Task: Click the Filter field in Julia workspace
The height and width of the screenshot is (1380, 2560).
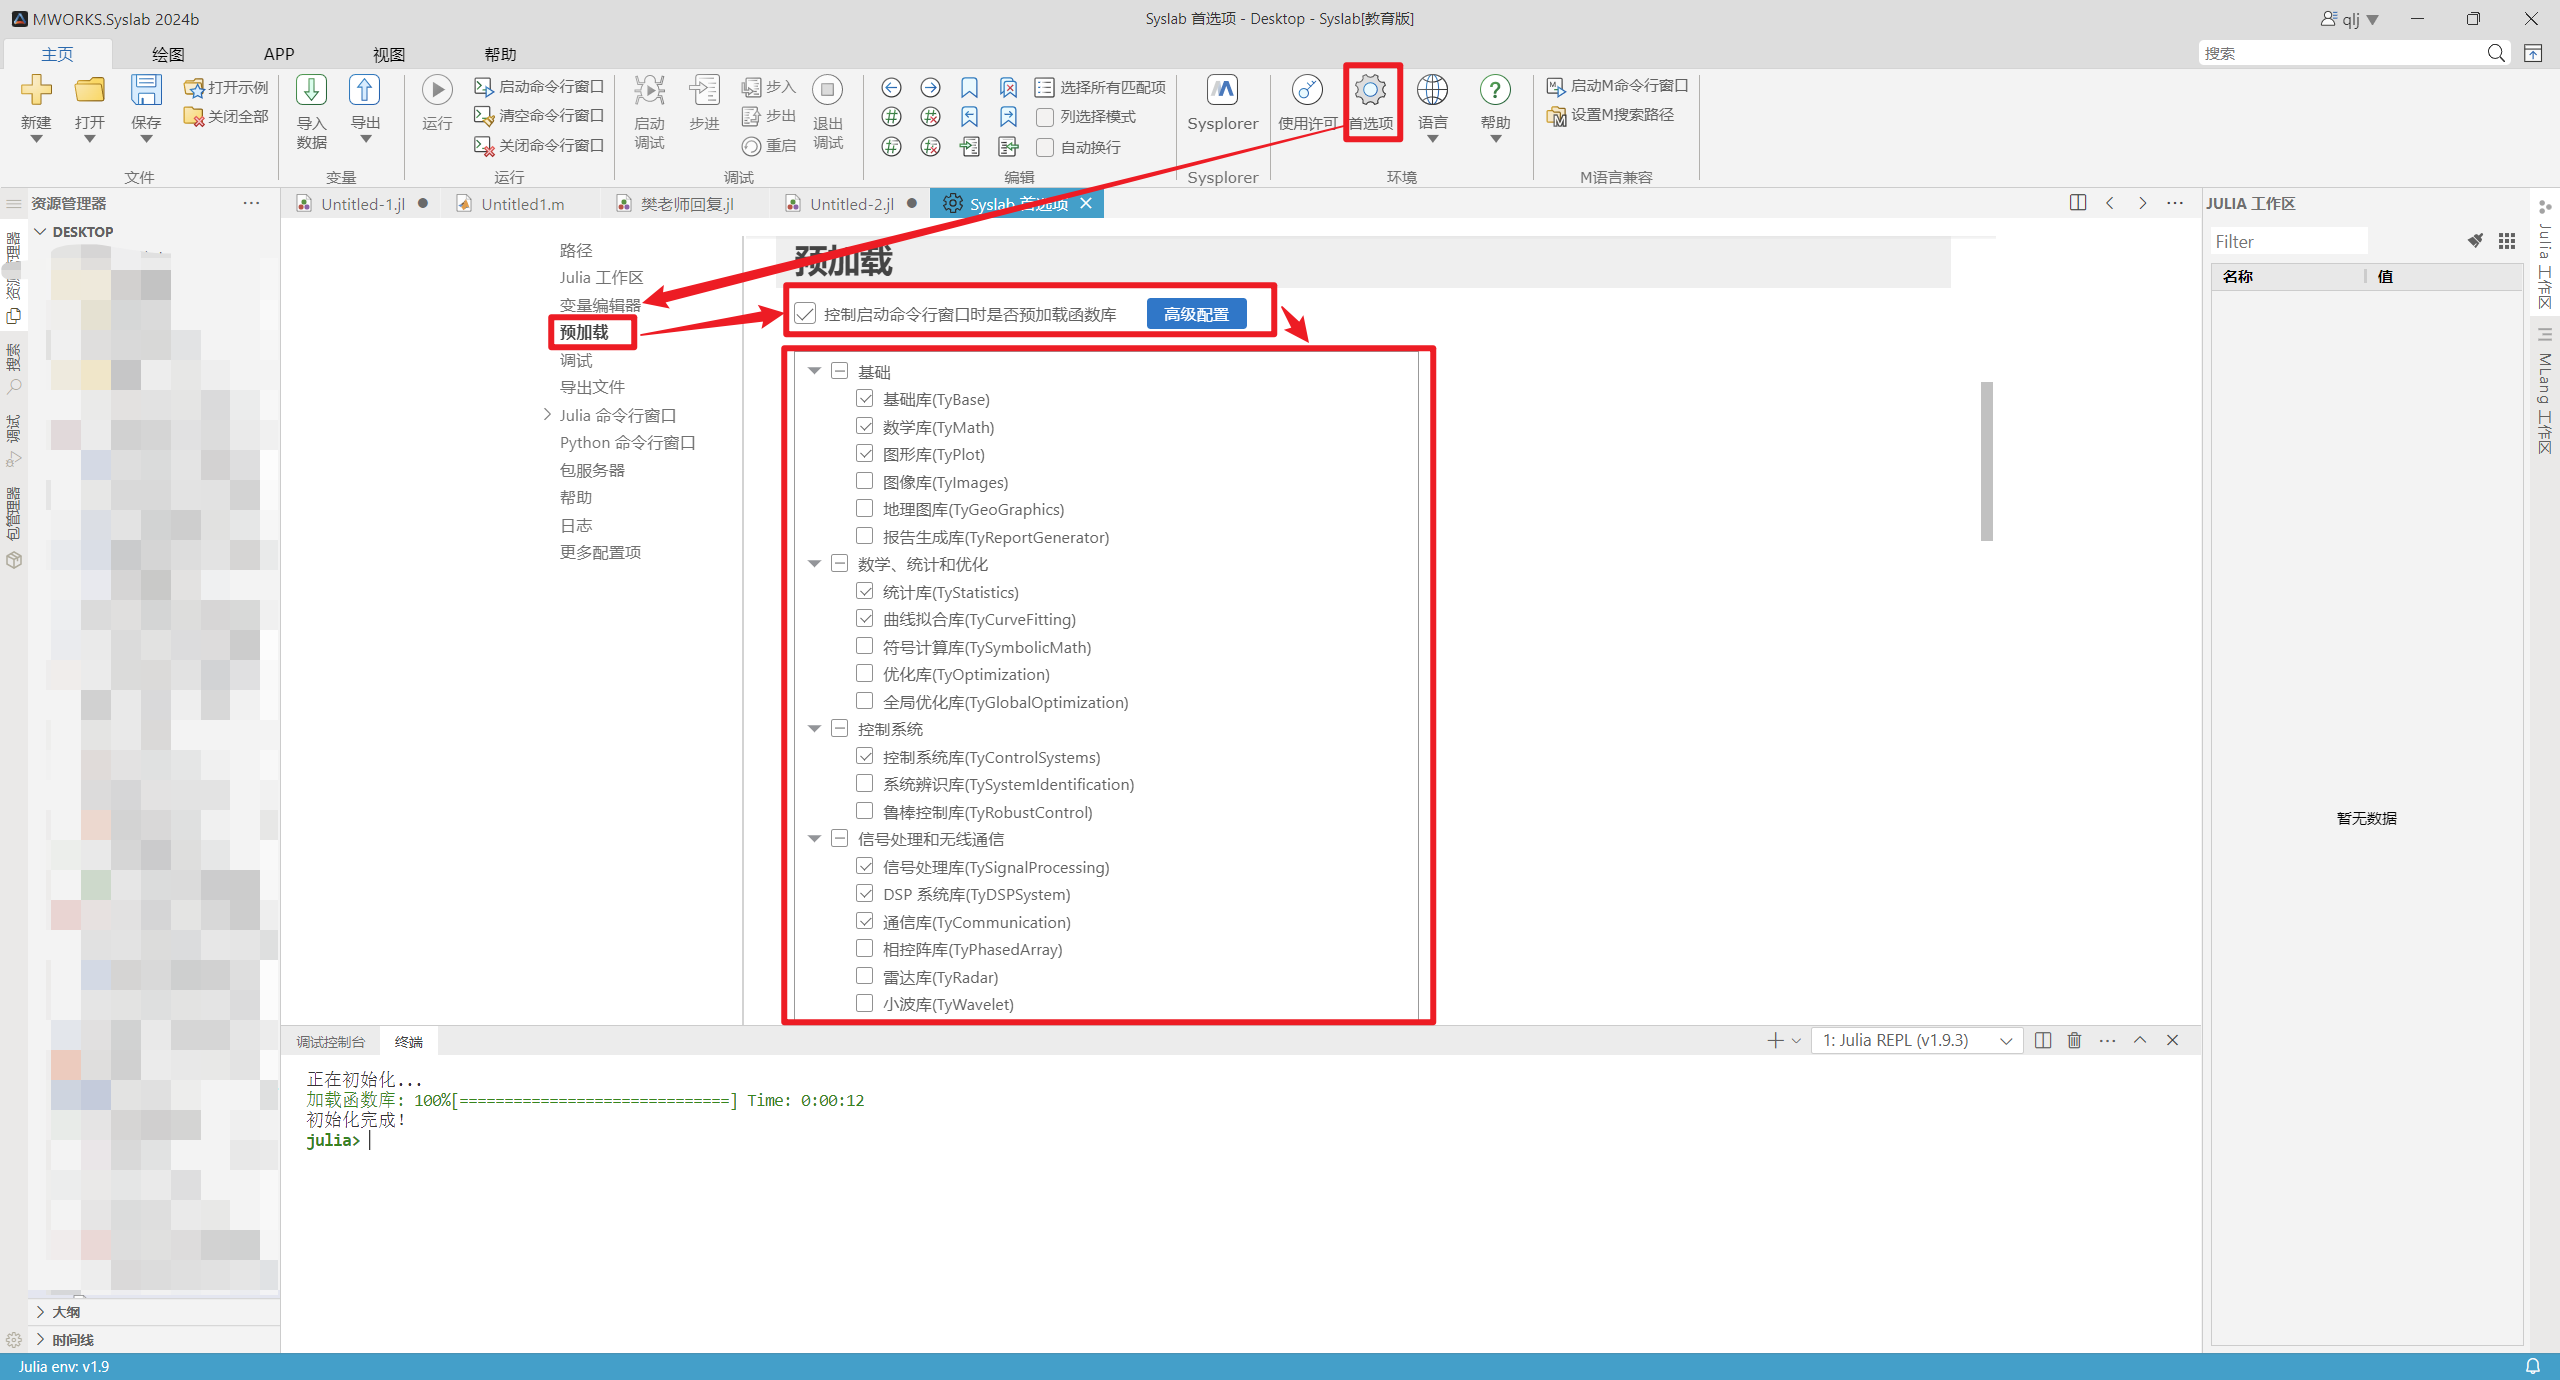Action: pyautogui.click(x=2289, y=241)
